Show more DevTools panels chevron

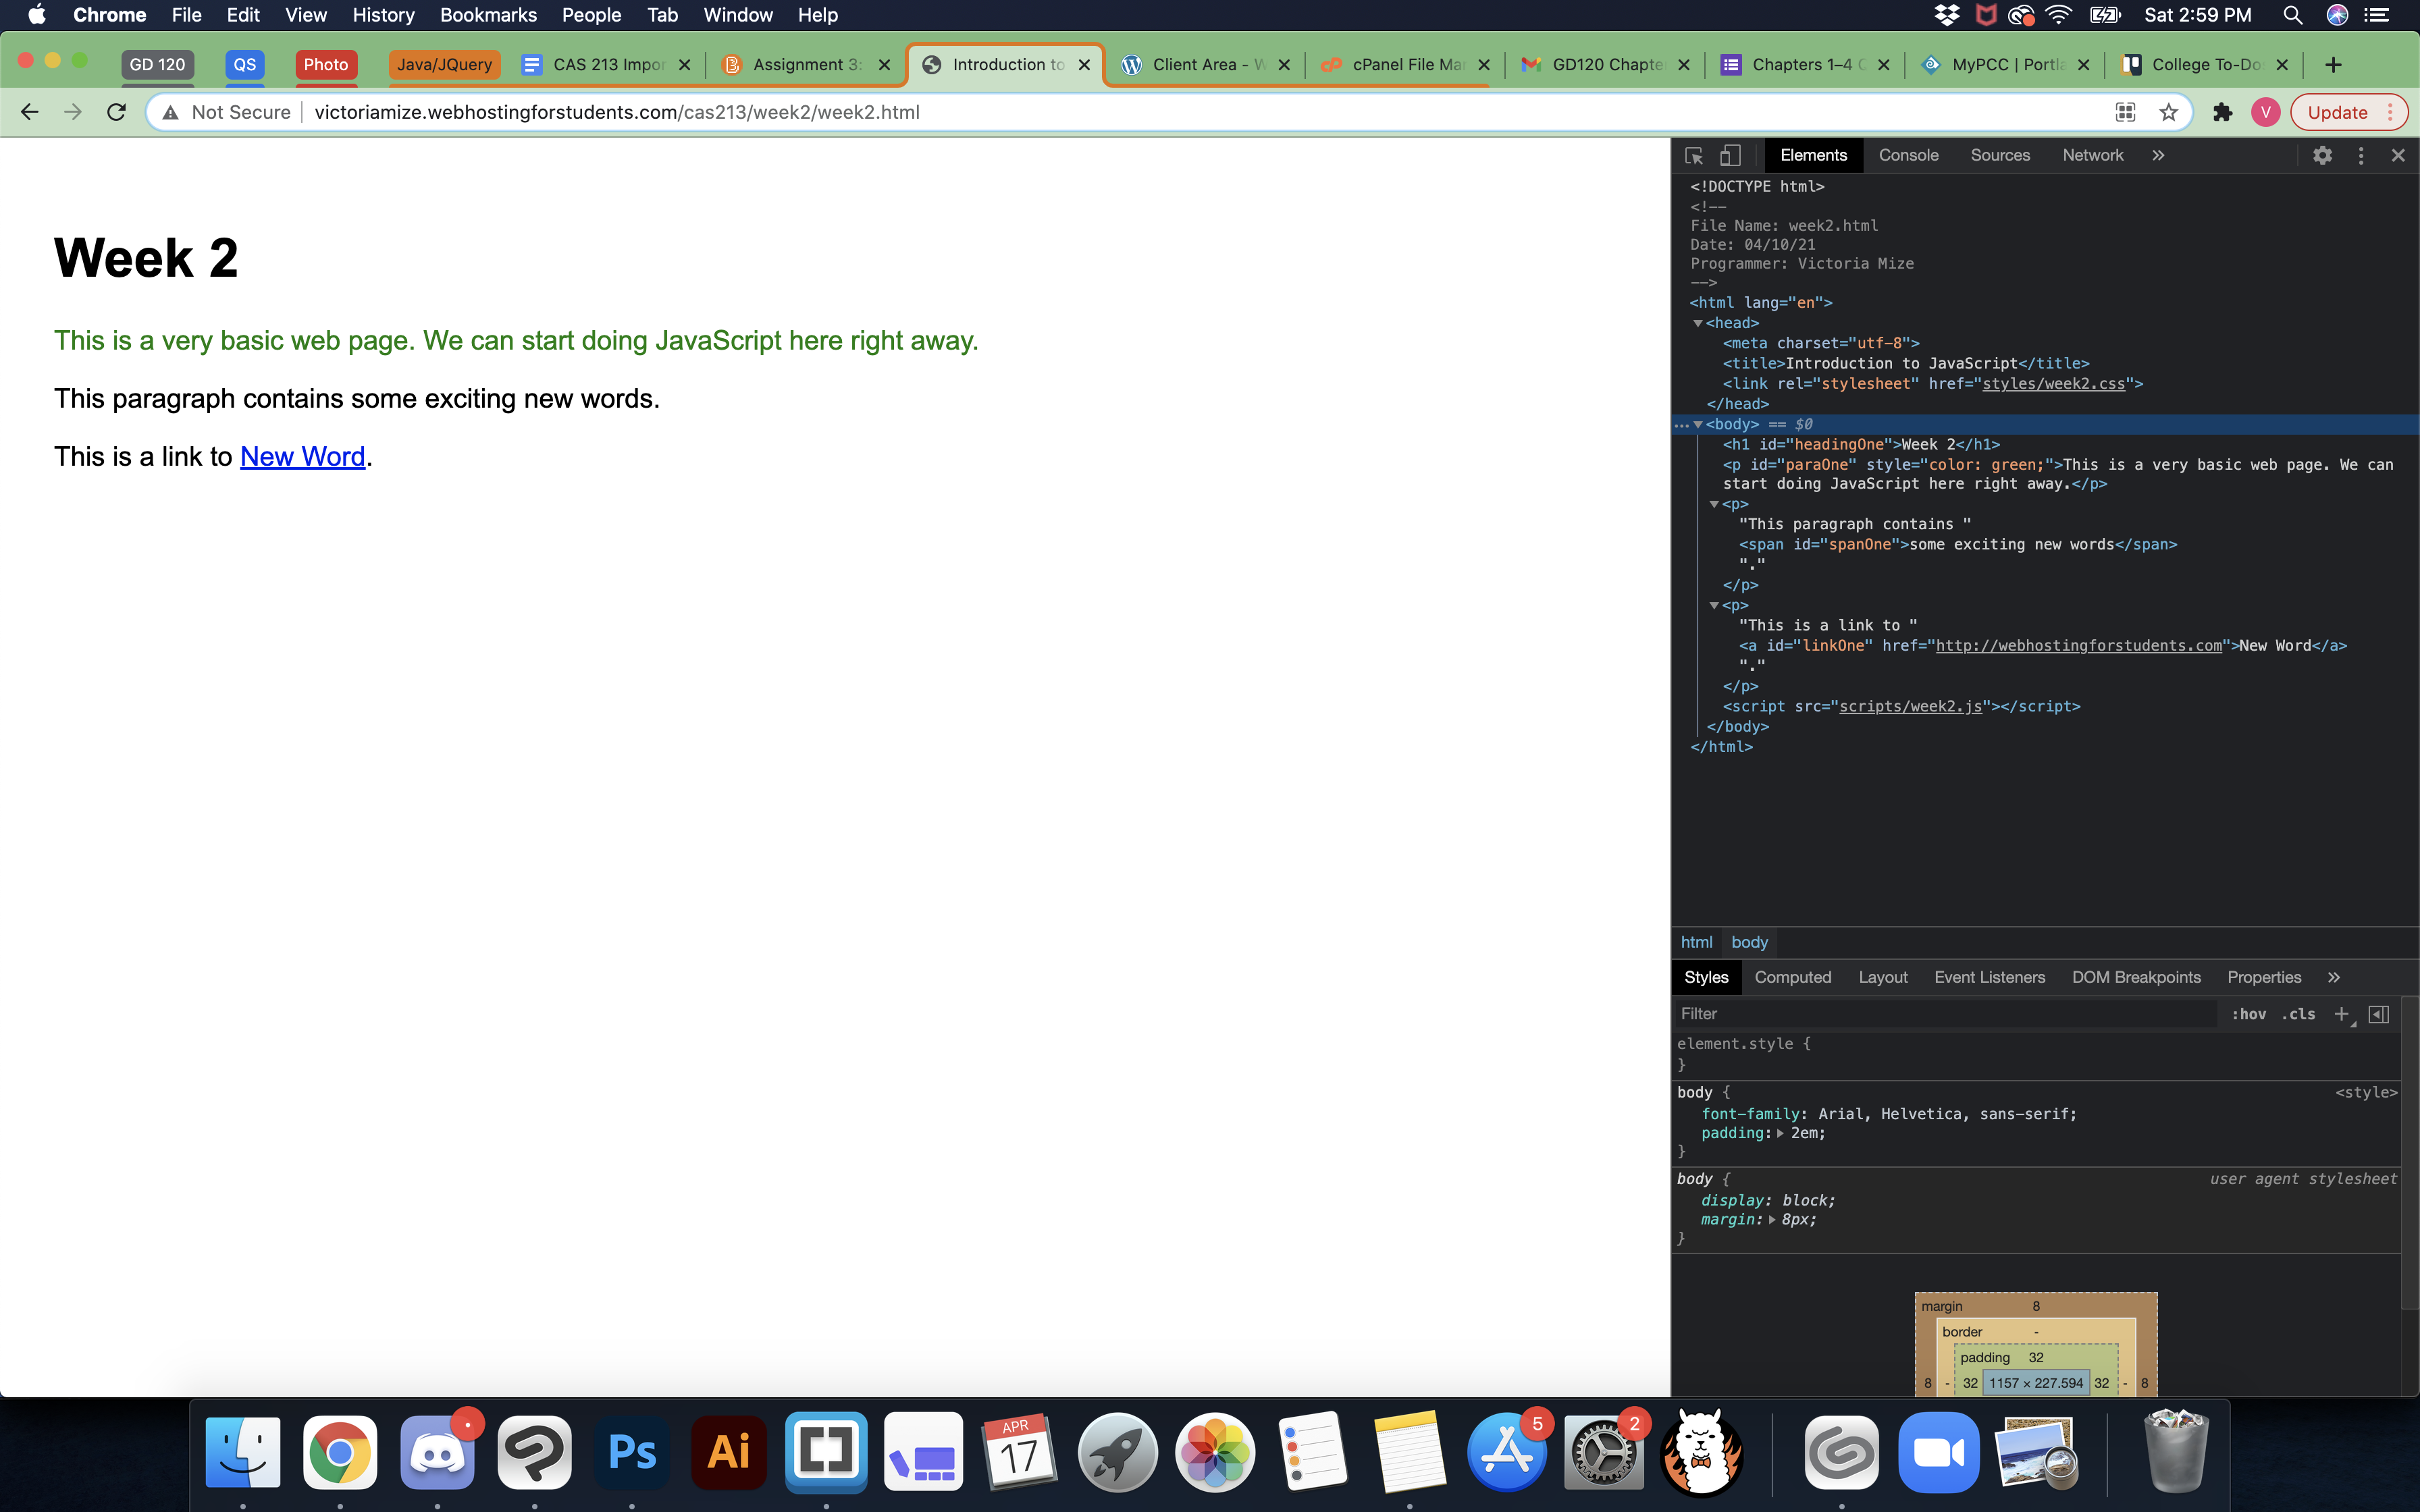[x=2158, y=155]
